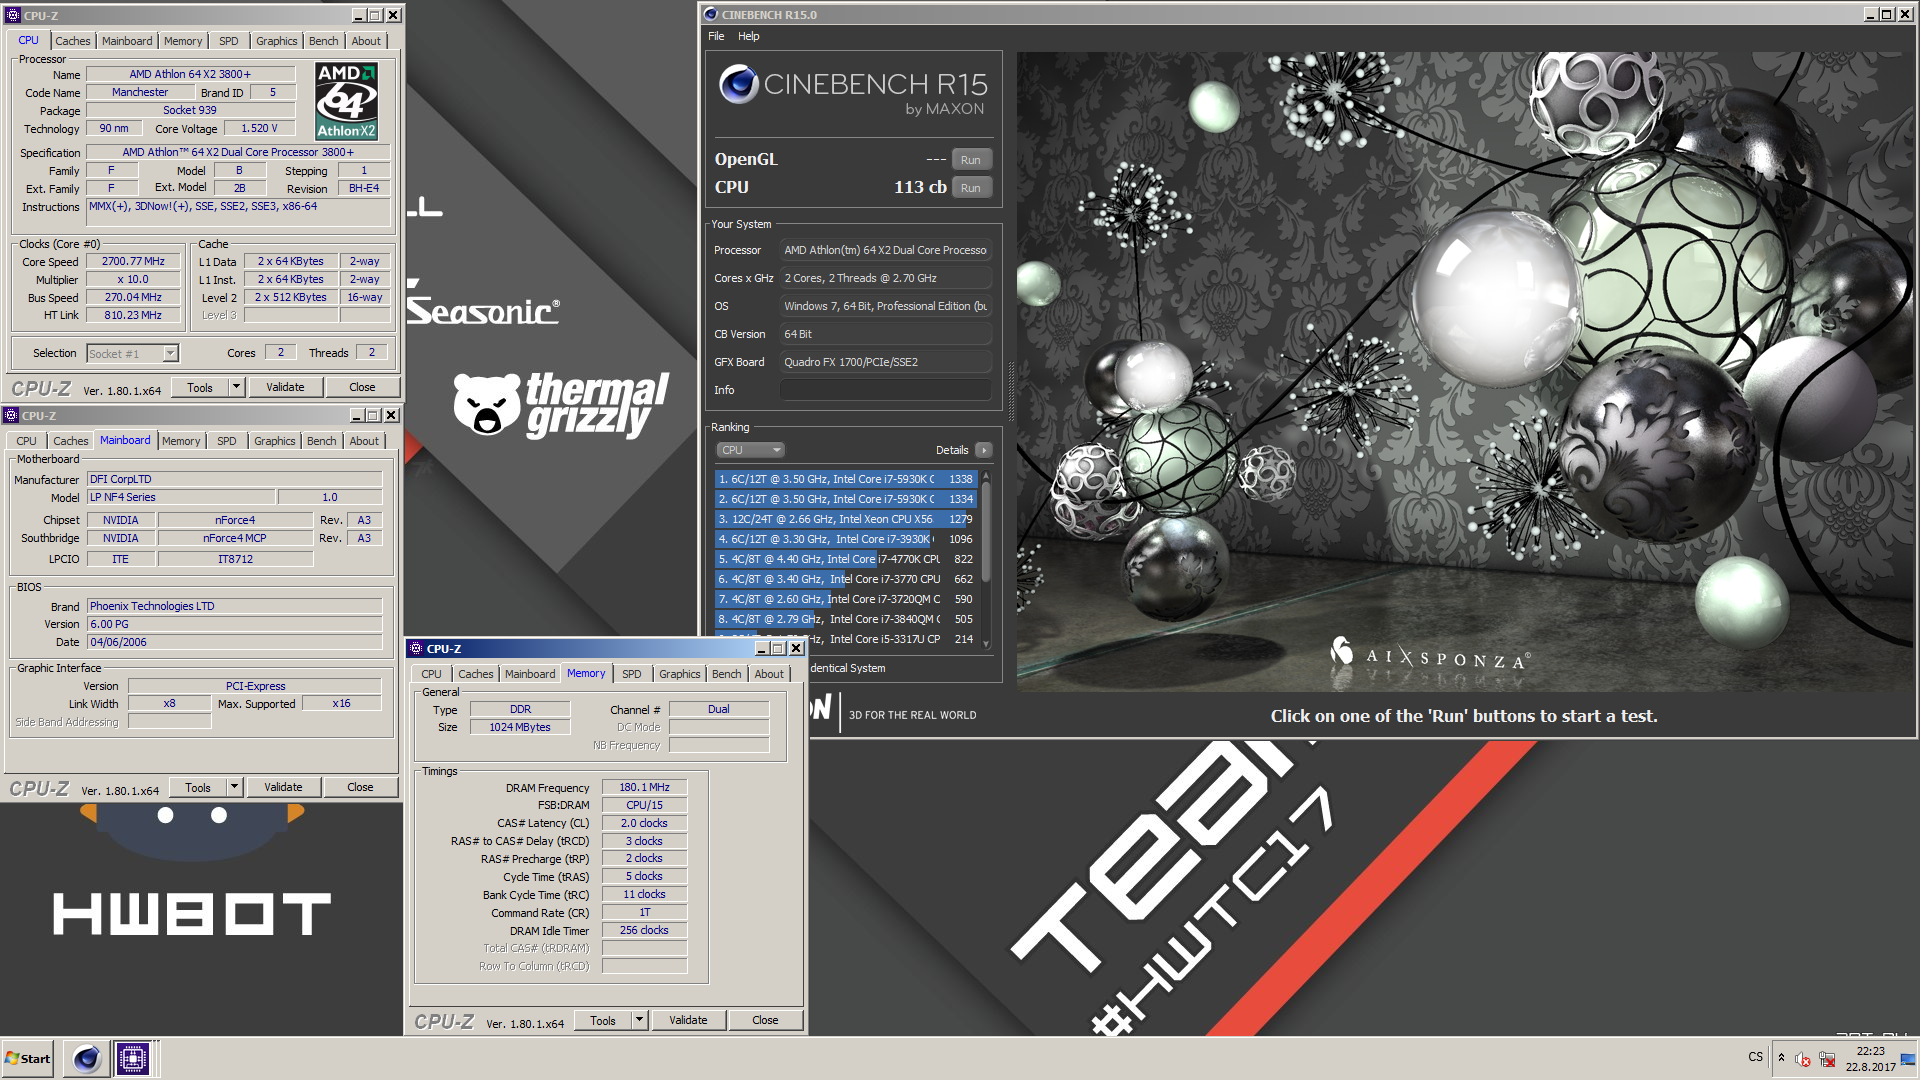
Task: Click the Processor name field in Cinebench
Action: click(x=886, y=250)
